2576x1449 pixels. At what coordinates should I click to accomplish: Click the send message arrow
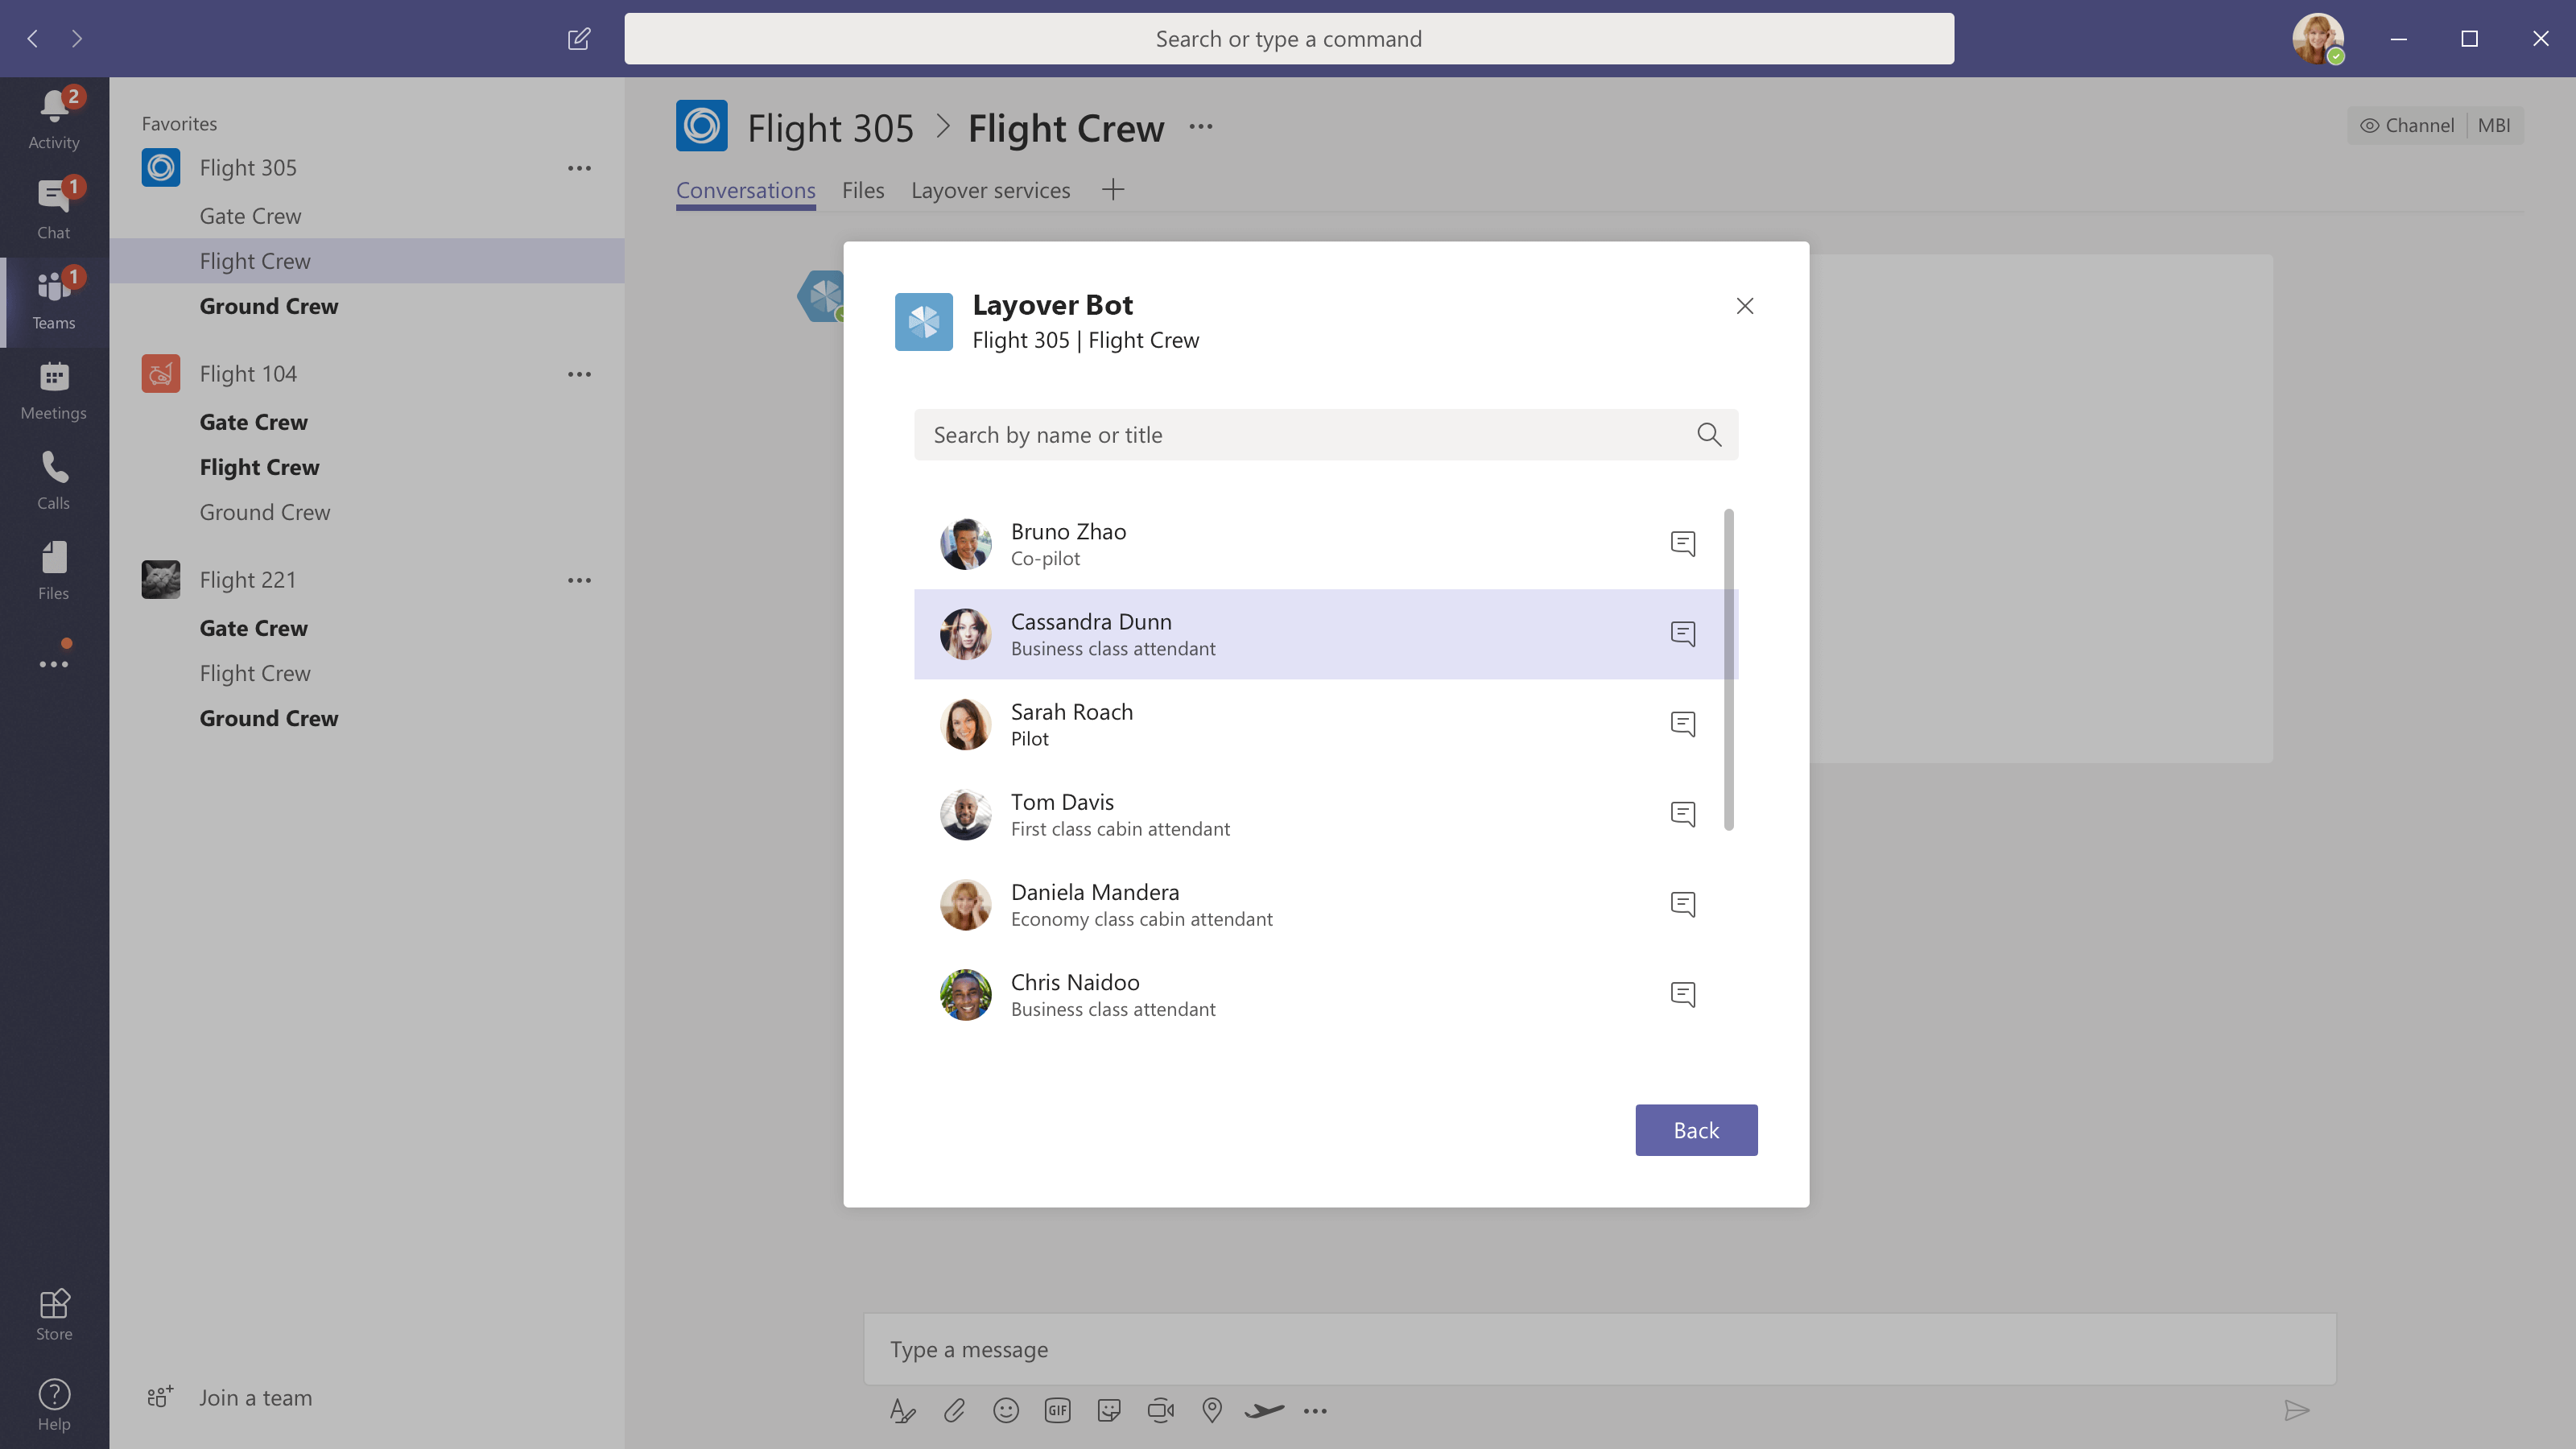2297,1410
